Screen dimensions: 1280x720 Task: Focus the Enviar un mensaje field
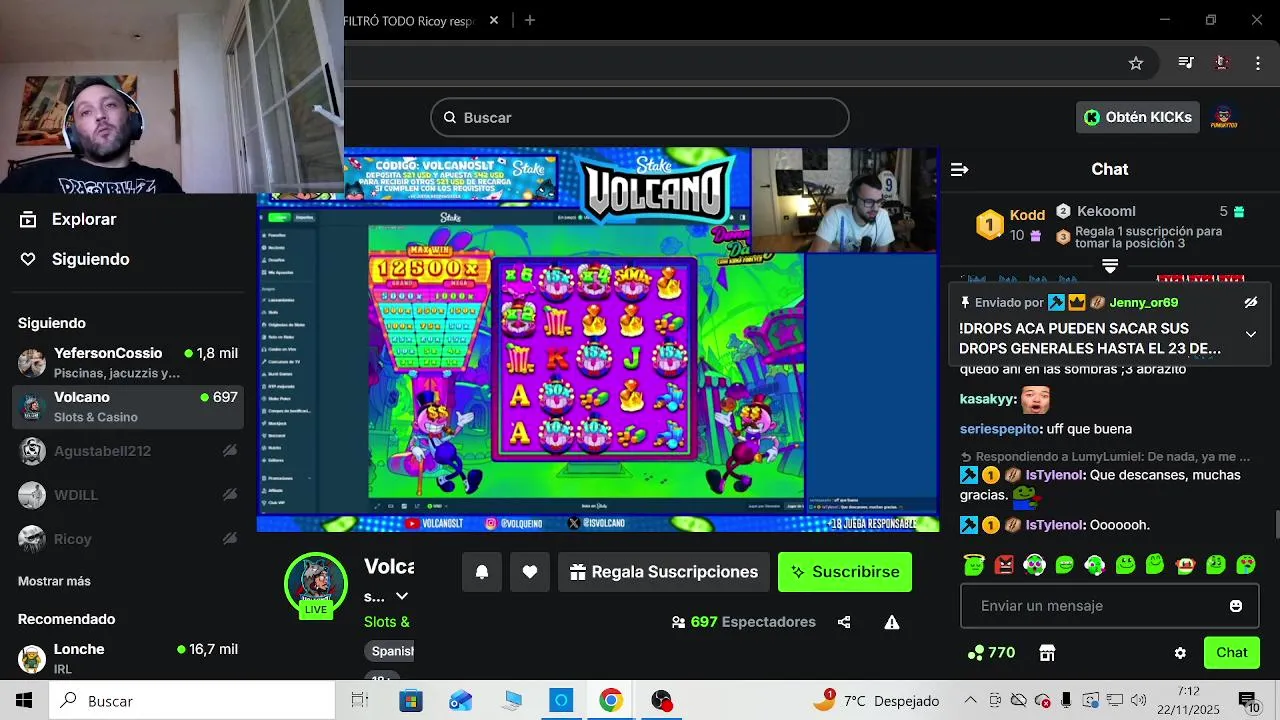click(1110, 606)
